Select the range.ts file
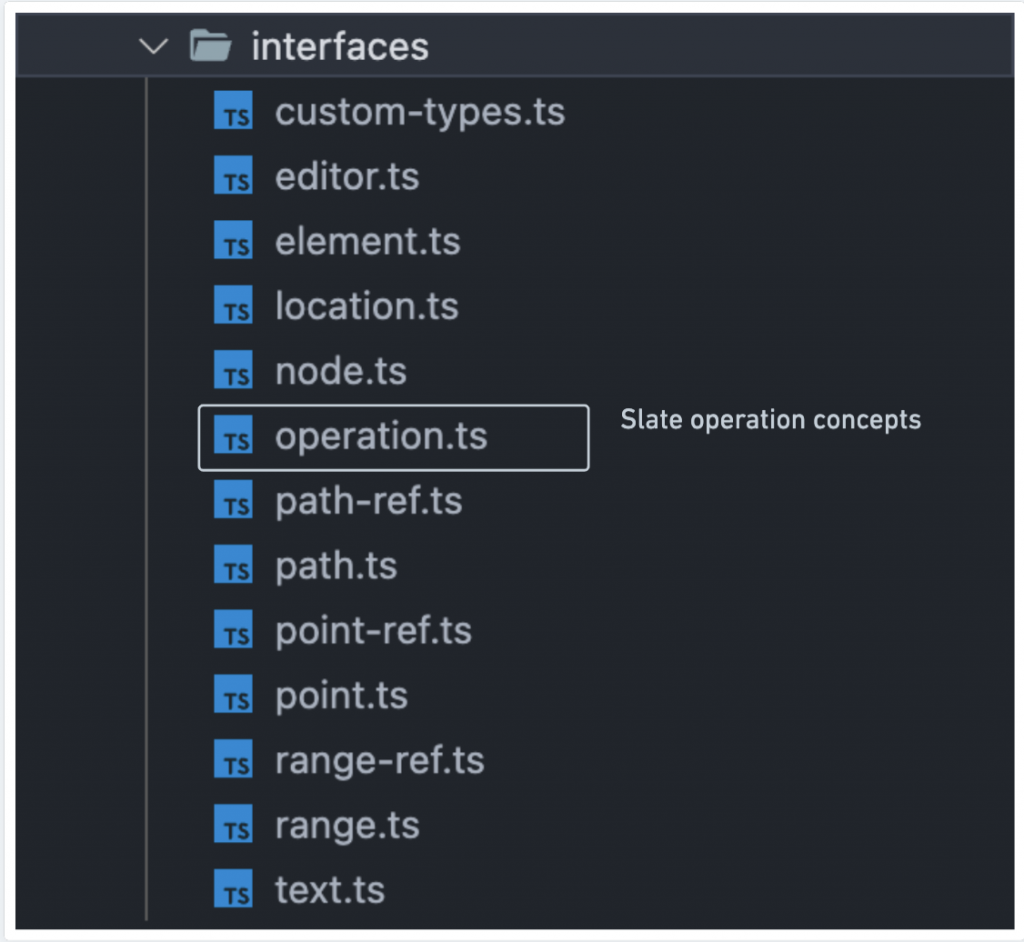The width and height of the screenshot is (1024, 942). pos(347,826)
